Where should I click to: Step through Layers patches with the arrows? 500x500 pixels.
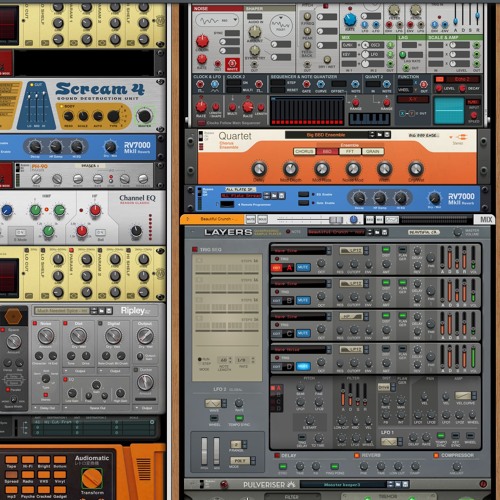[x=370, y=232]
